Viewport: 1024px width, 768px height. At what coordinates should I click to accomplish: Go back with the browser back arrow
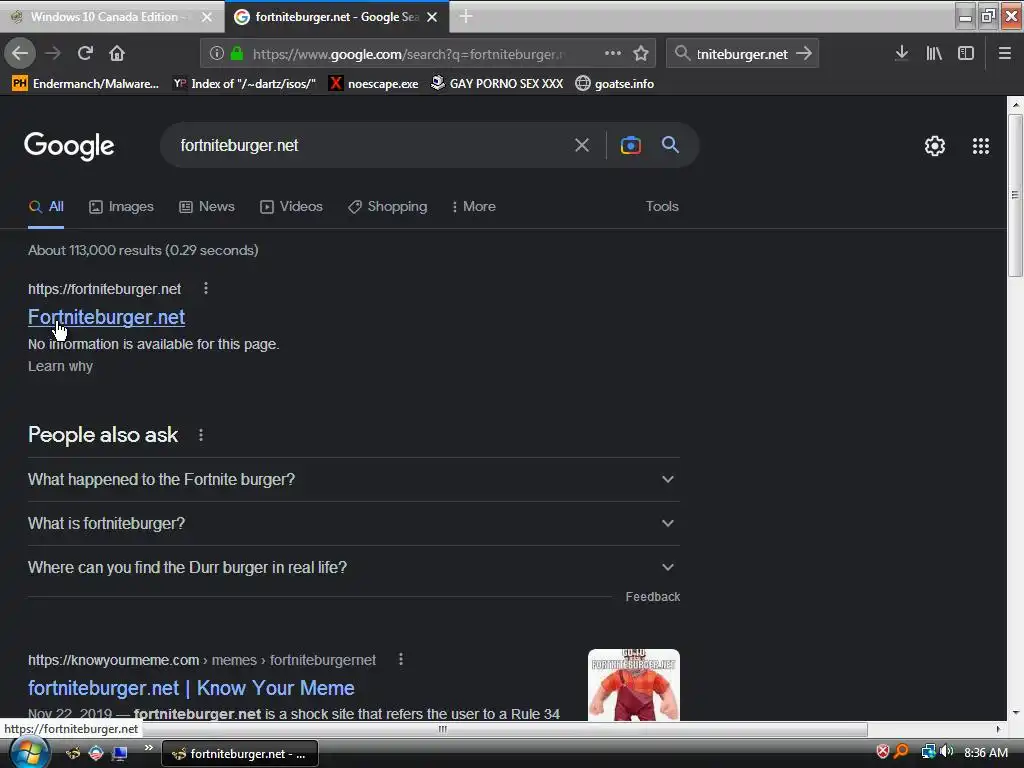tap(20, 53)
